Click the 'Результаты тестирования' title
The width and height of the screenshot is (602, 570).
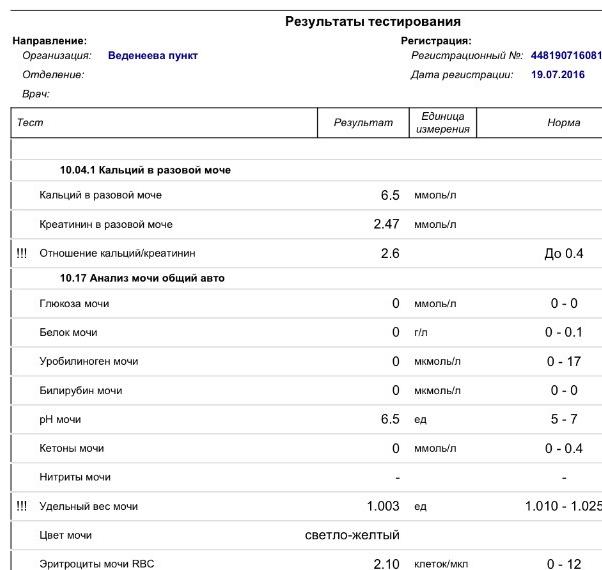point(373,21)
